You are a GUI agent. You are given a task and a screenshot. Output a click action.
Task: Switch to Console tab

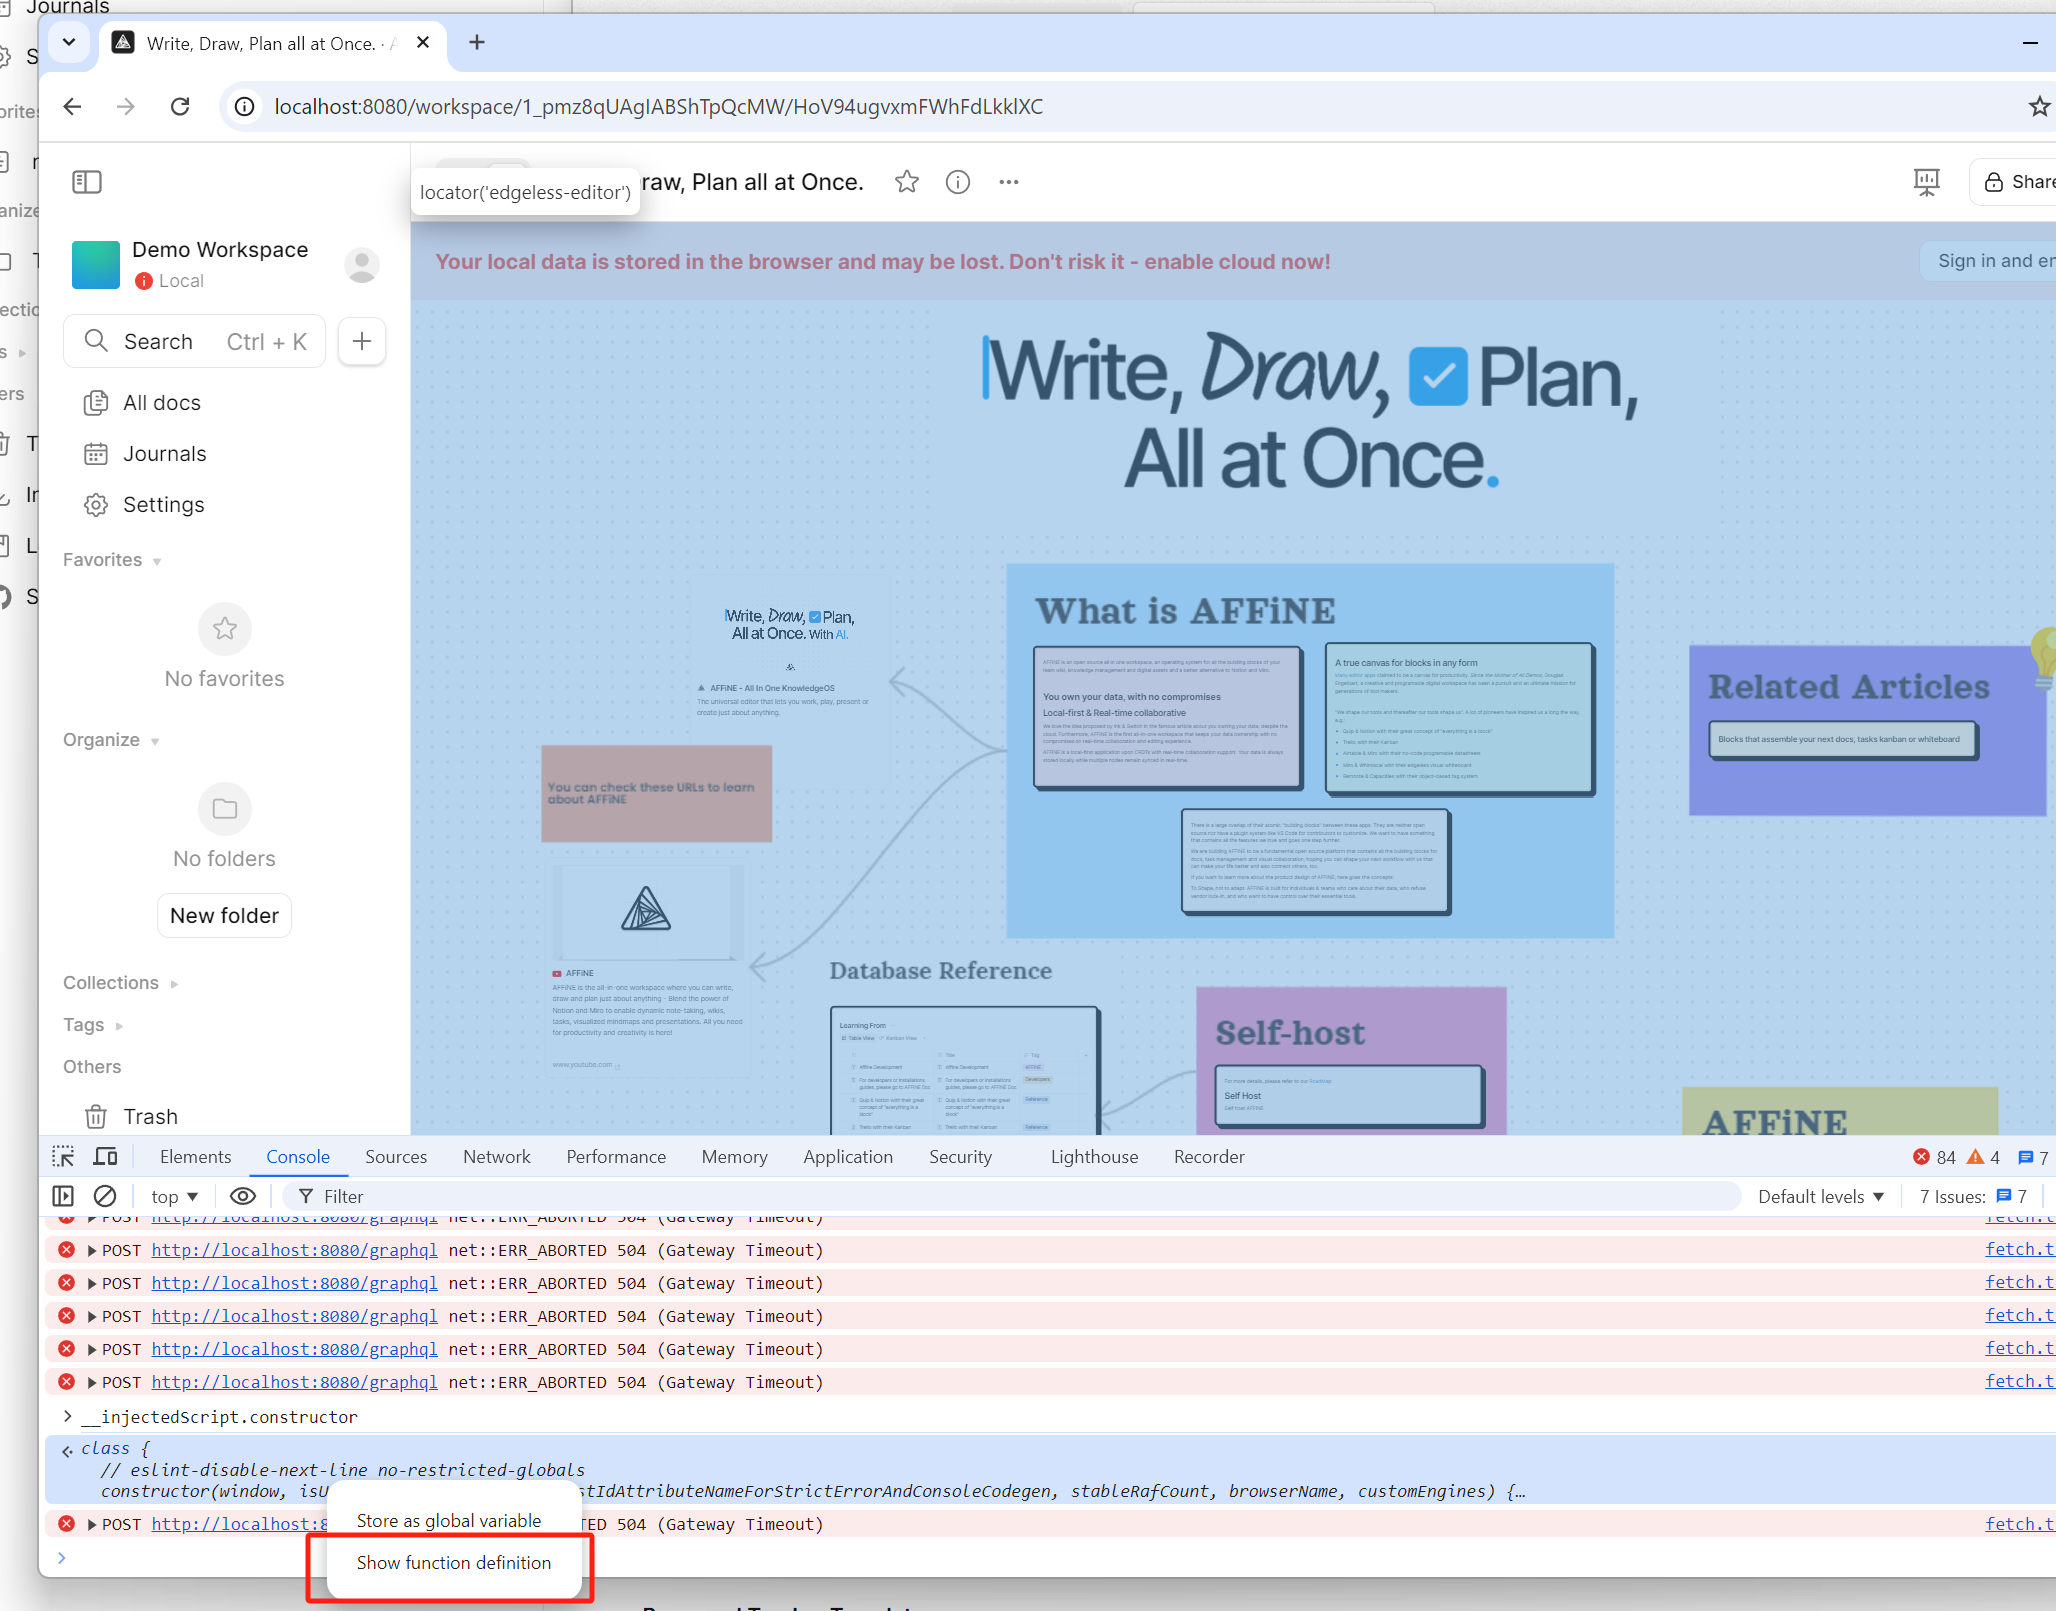tap(298, 1157)
